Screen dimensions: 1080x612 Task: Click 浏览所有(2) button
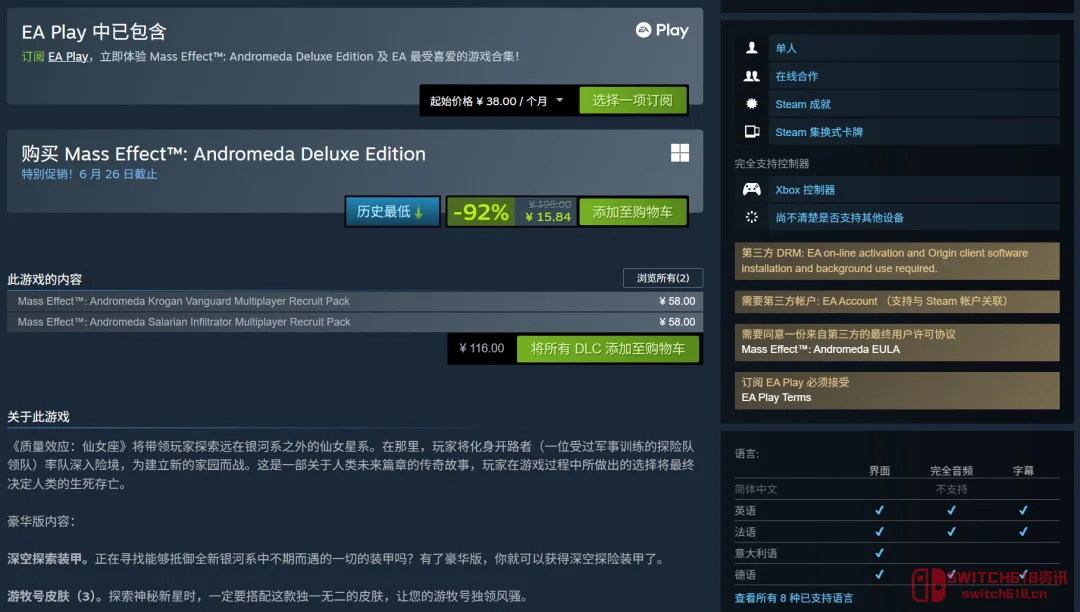click(x=663, y=278)
